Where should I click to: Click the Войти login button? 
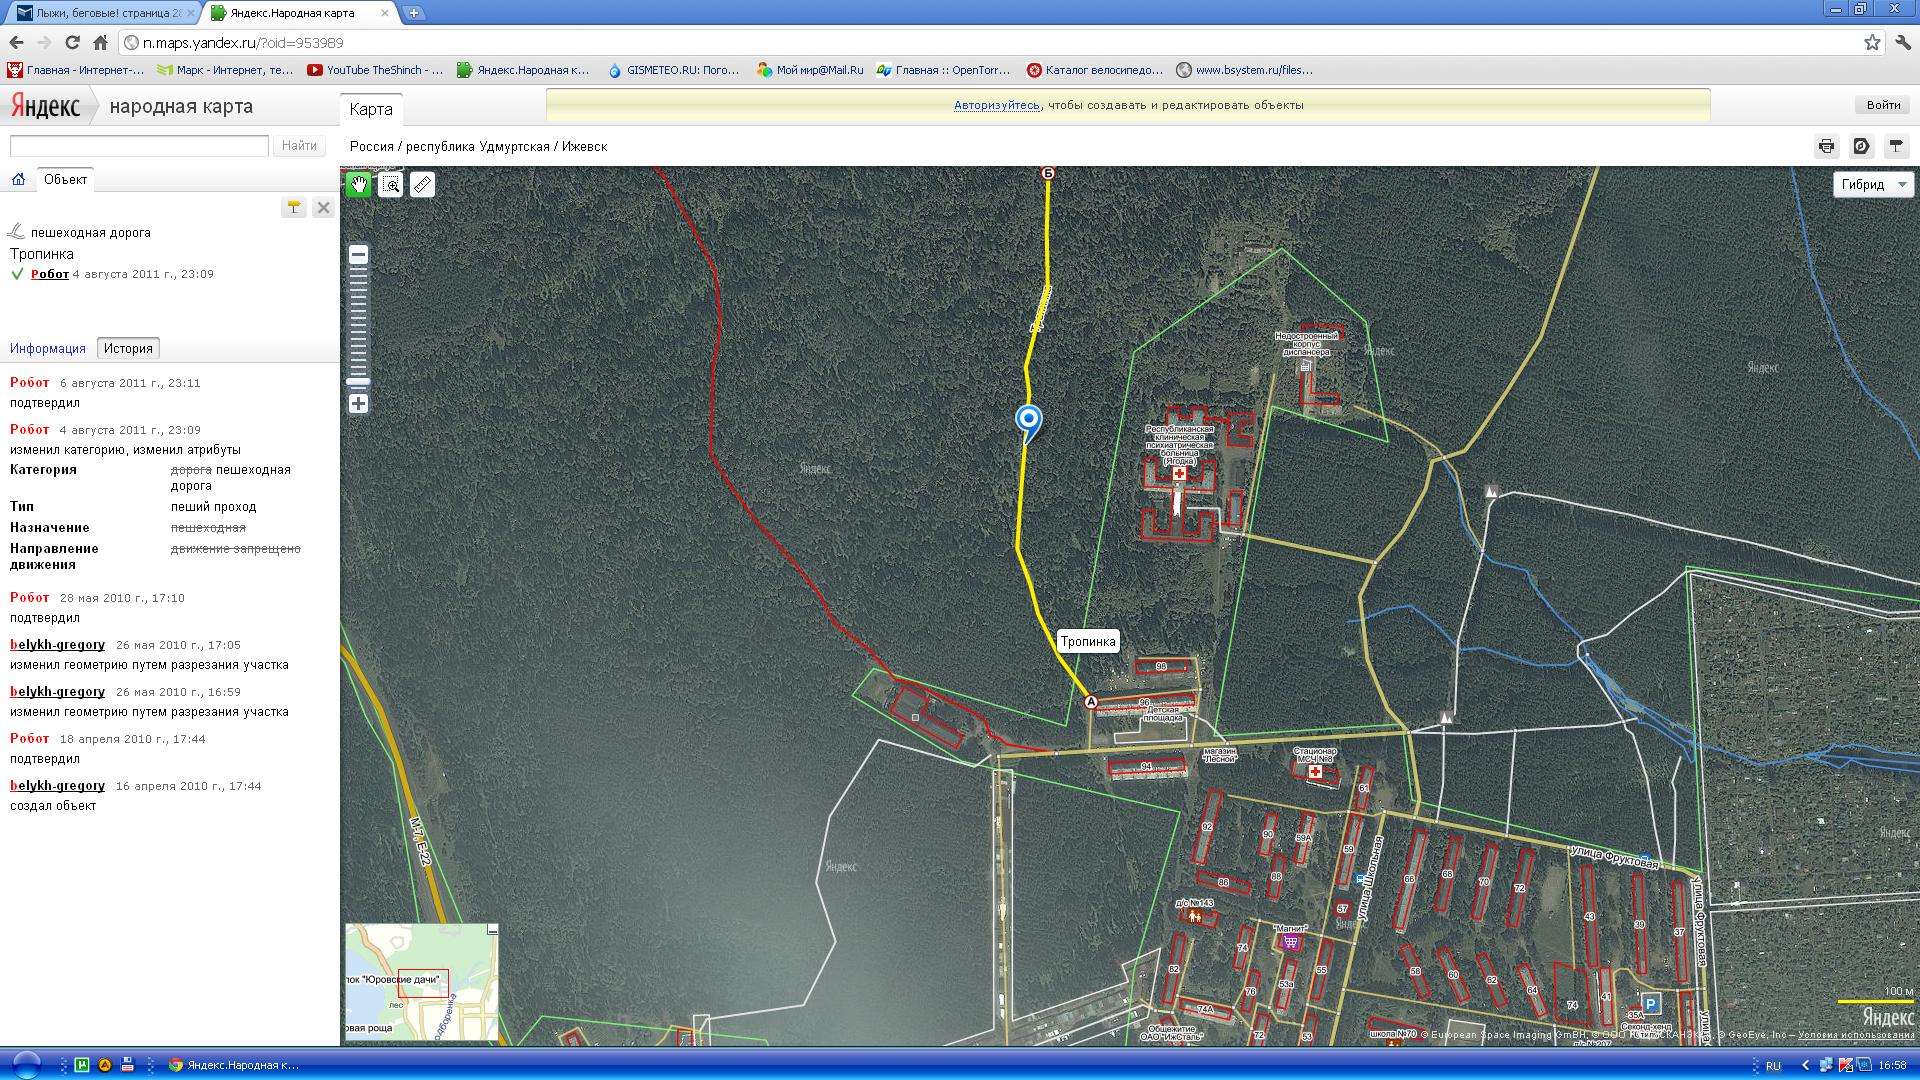(x=1883, y=105)
